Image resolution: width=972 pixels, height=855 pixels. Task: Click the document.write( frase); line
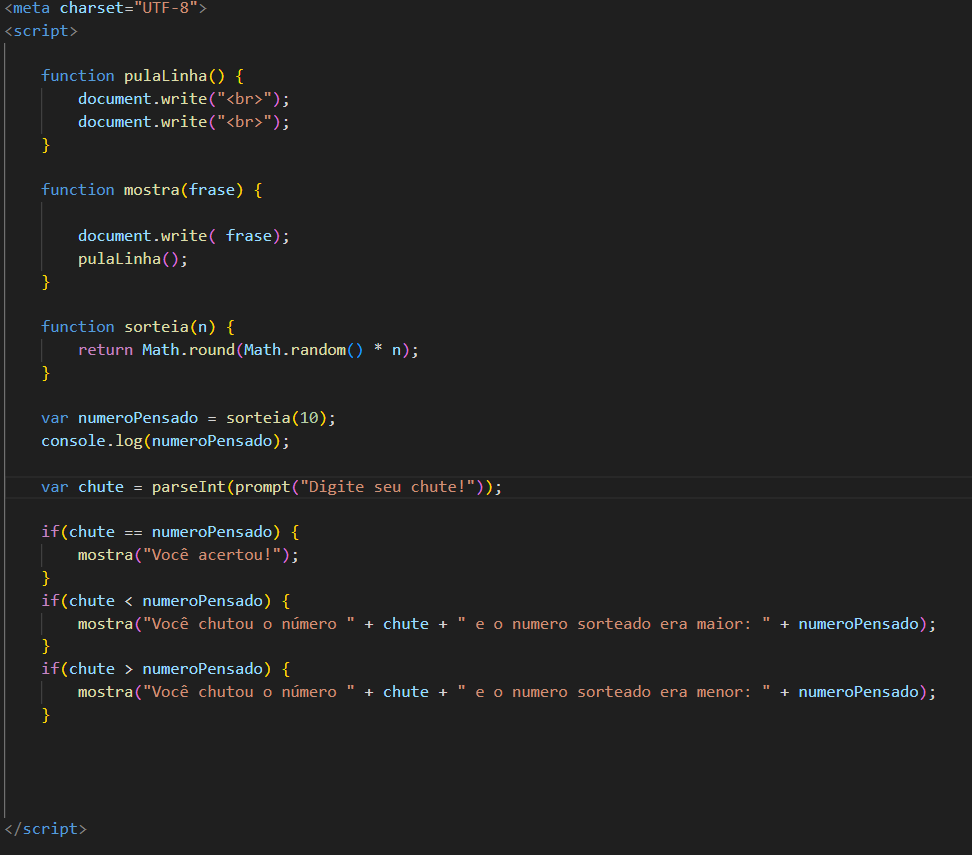183,236
